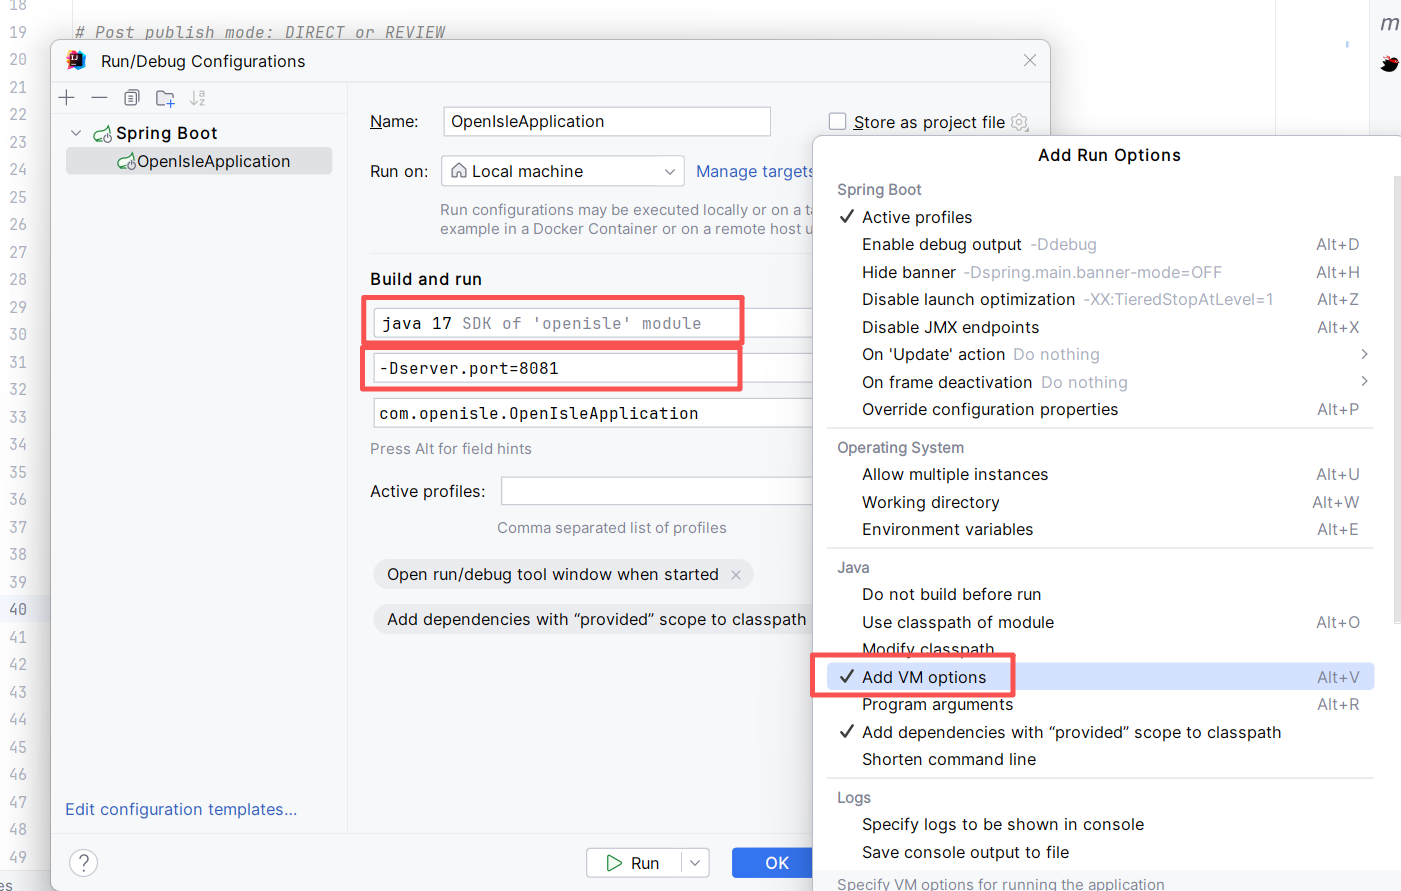Remove the 'Open run/debug tool window' chip
The height and width of the screenshot is (891, 1401).
[736, 575]
